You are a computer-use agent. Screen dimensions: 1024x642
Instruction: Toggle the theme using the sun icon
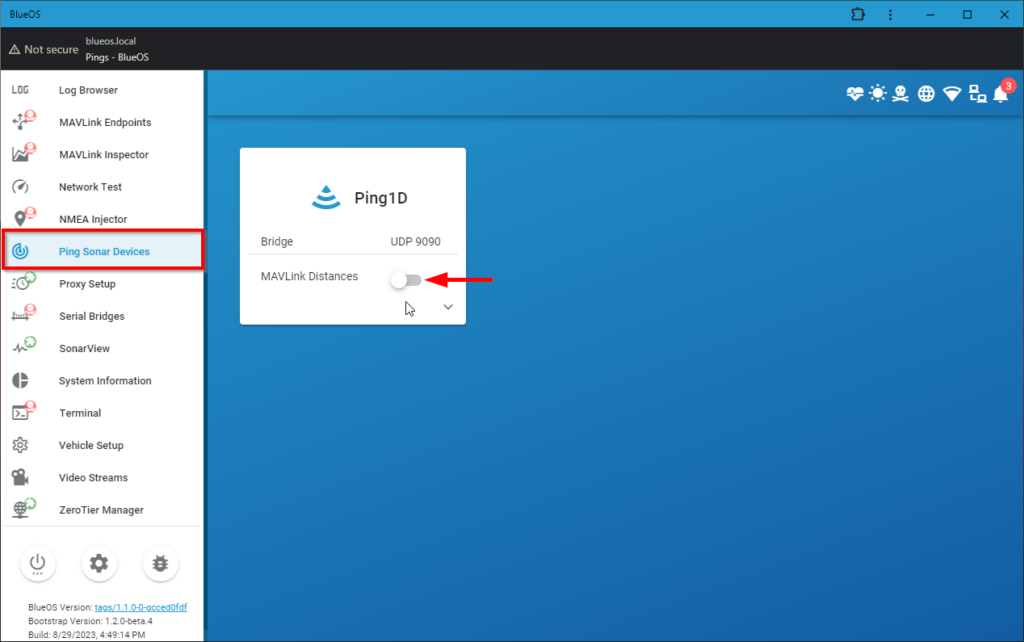tap(878, 93)
